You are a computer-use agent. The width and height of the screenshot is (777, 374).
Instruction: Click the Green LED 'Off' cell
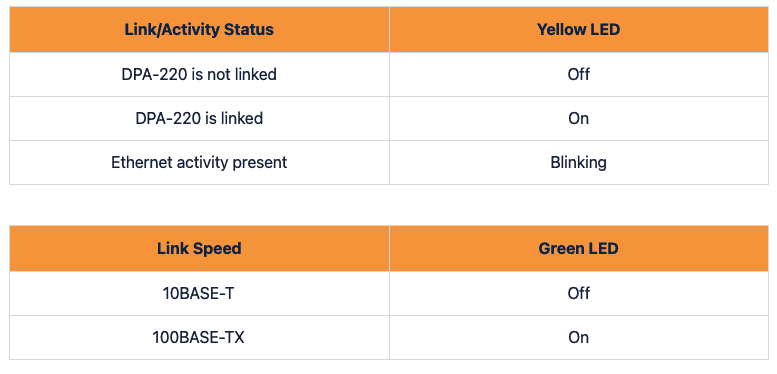(579, 293)
